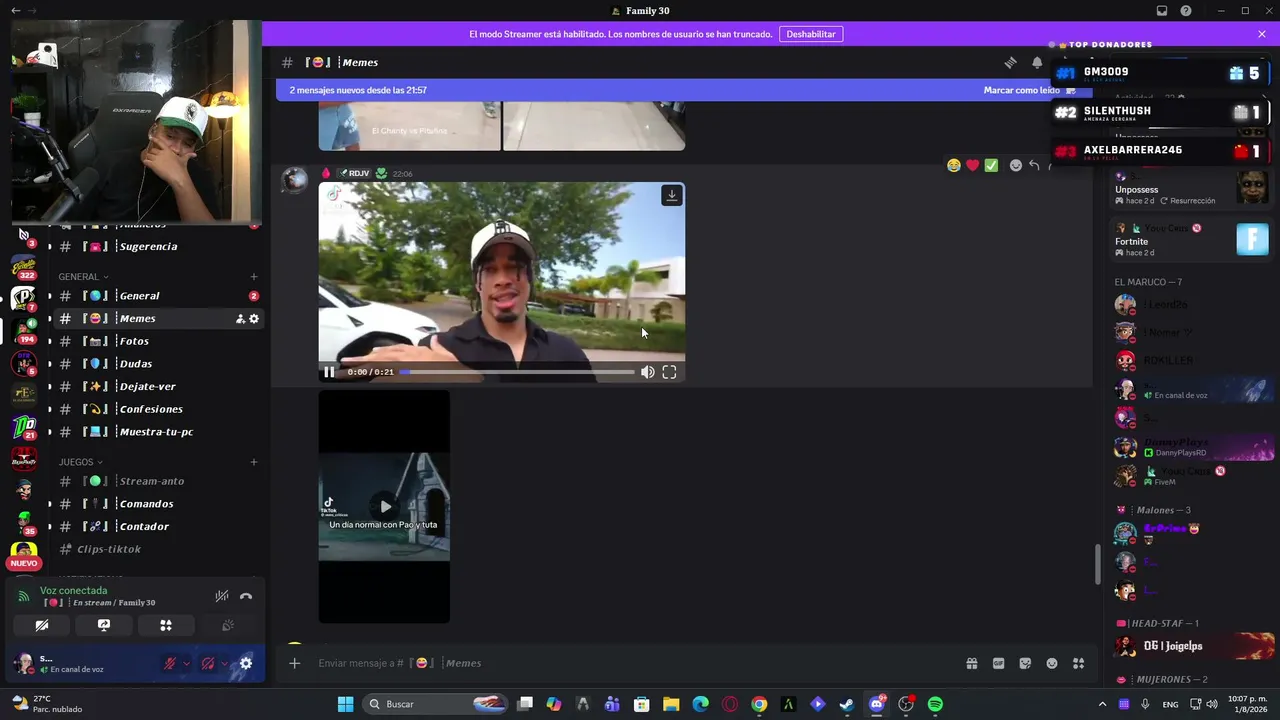1280x720 pixels.
Task: Pause the playing video
Action: coord(329,372)
